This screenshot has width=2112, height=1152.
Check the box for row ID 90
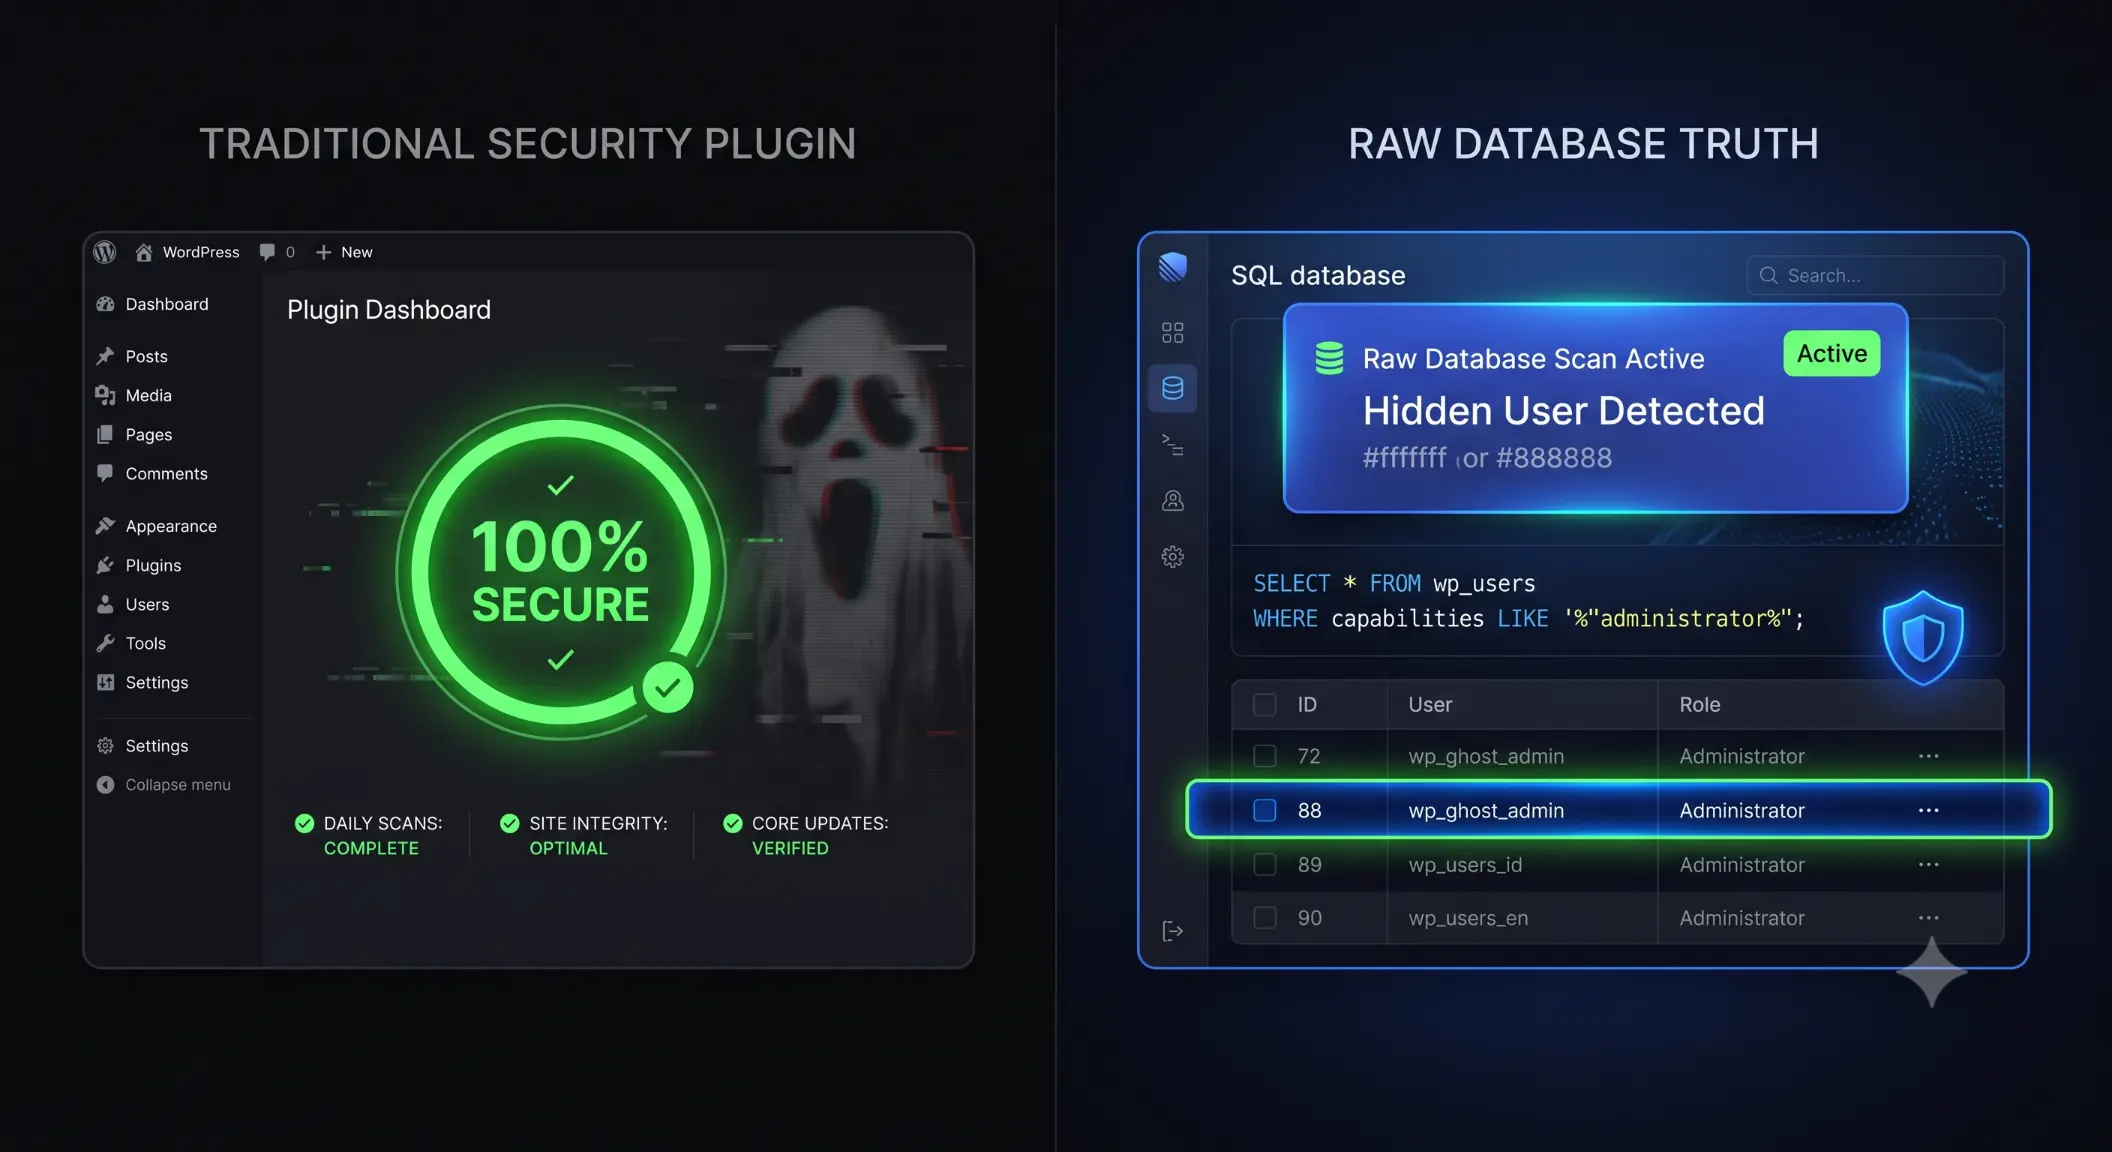point(1265,918)
